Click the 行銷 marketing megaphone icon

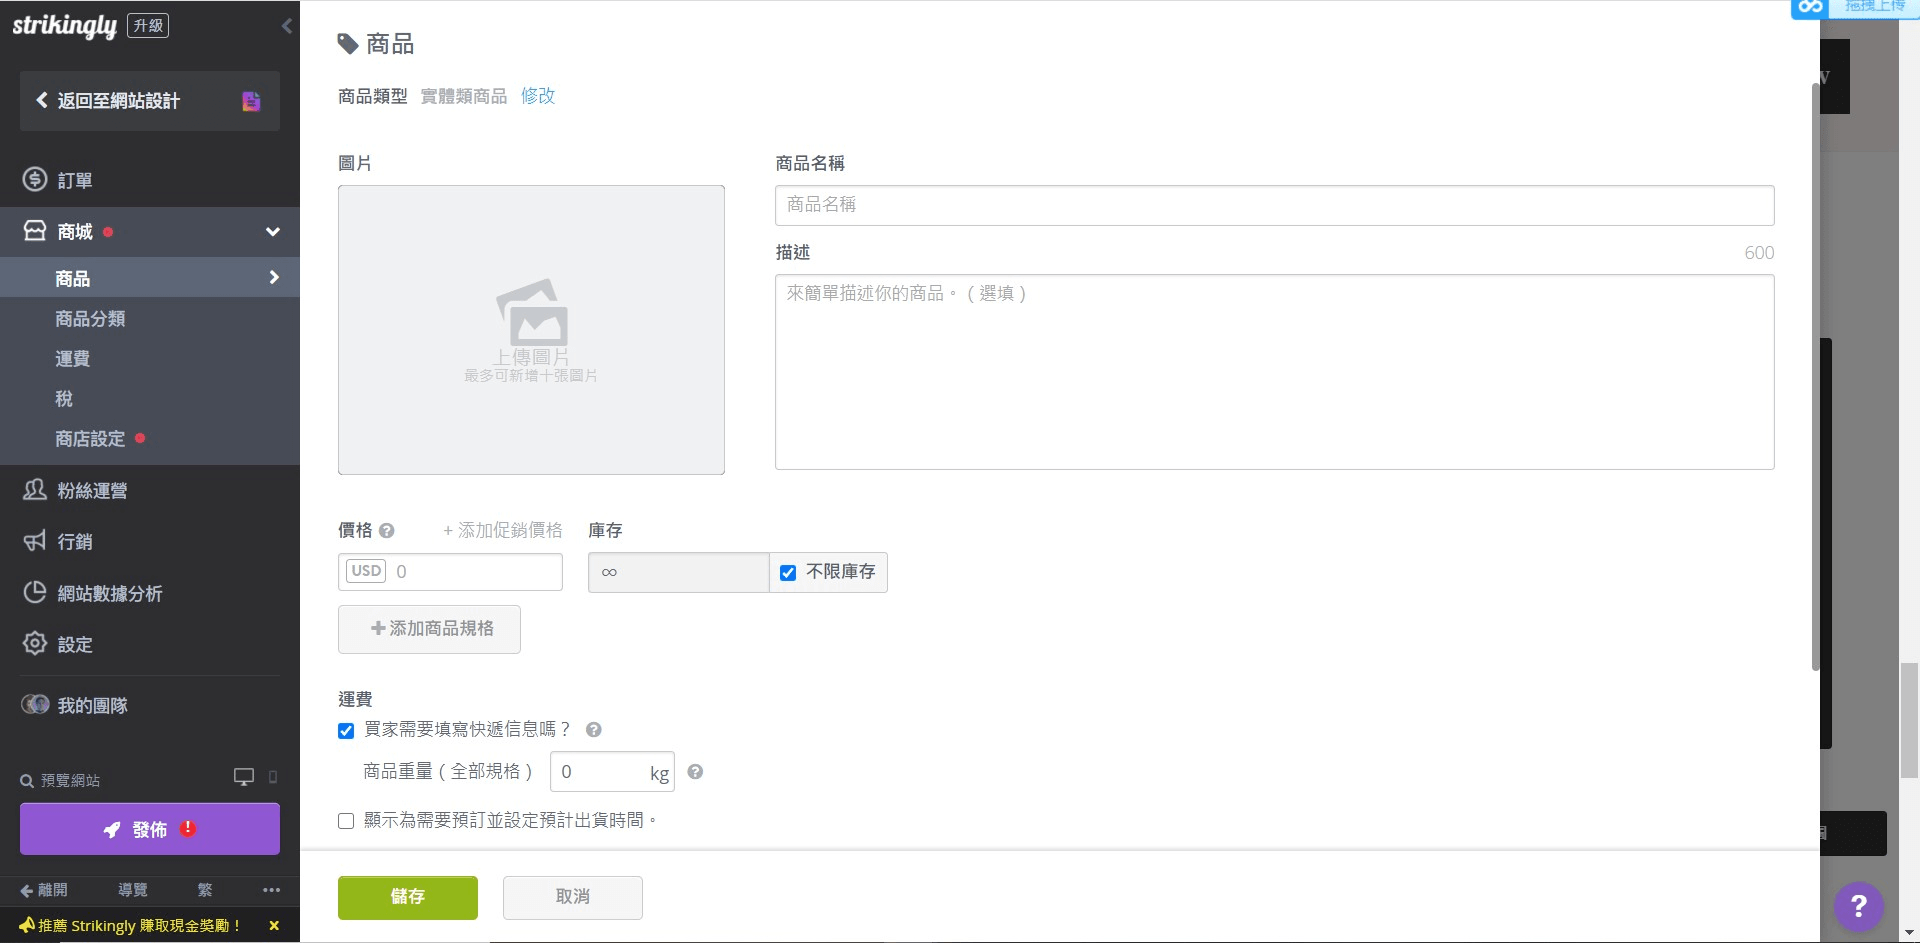coord(35,541)
